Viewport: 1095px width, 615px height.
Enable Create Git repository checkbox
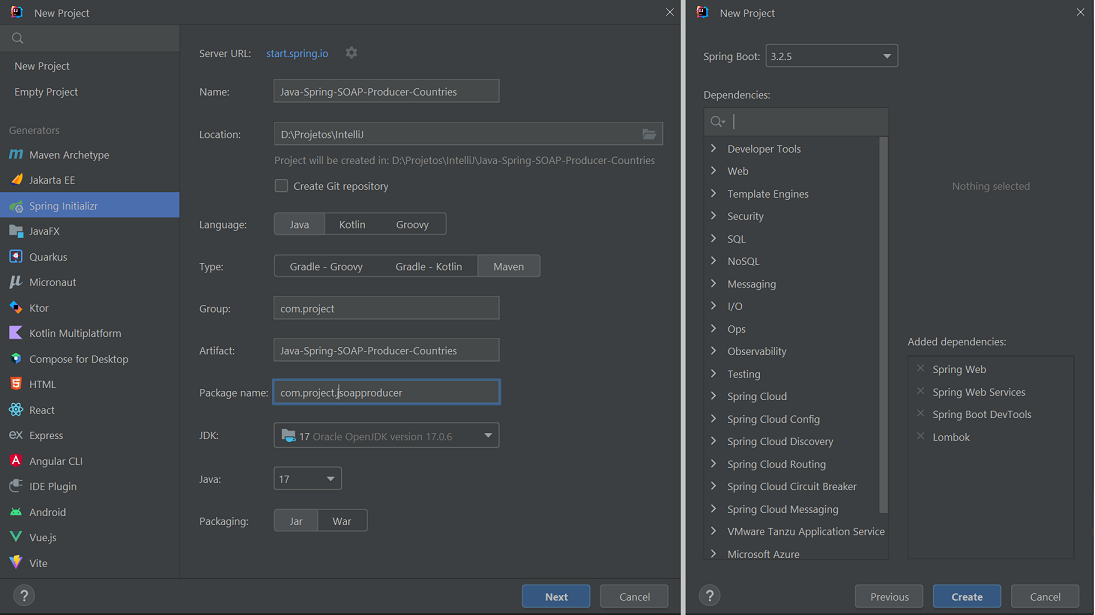point(281,186)
